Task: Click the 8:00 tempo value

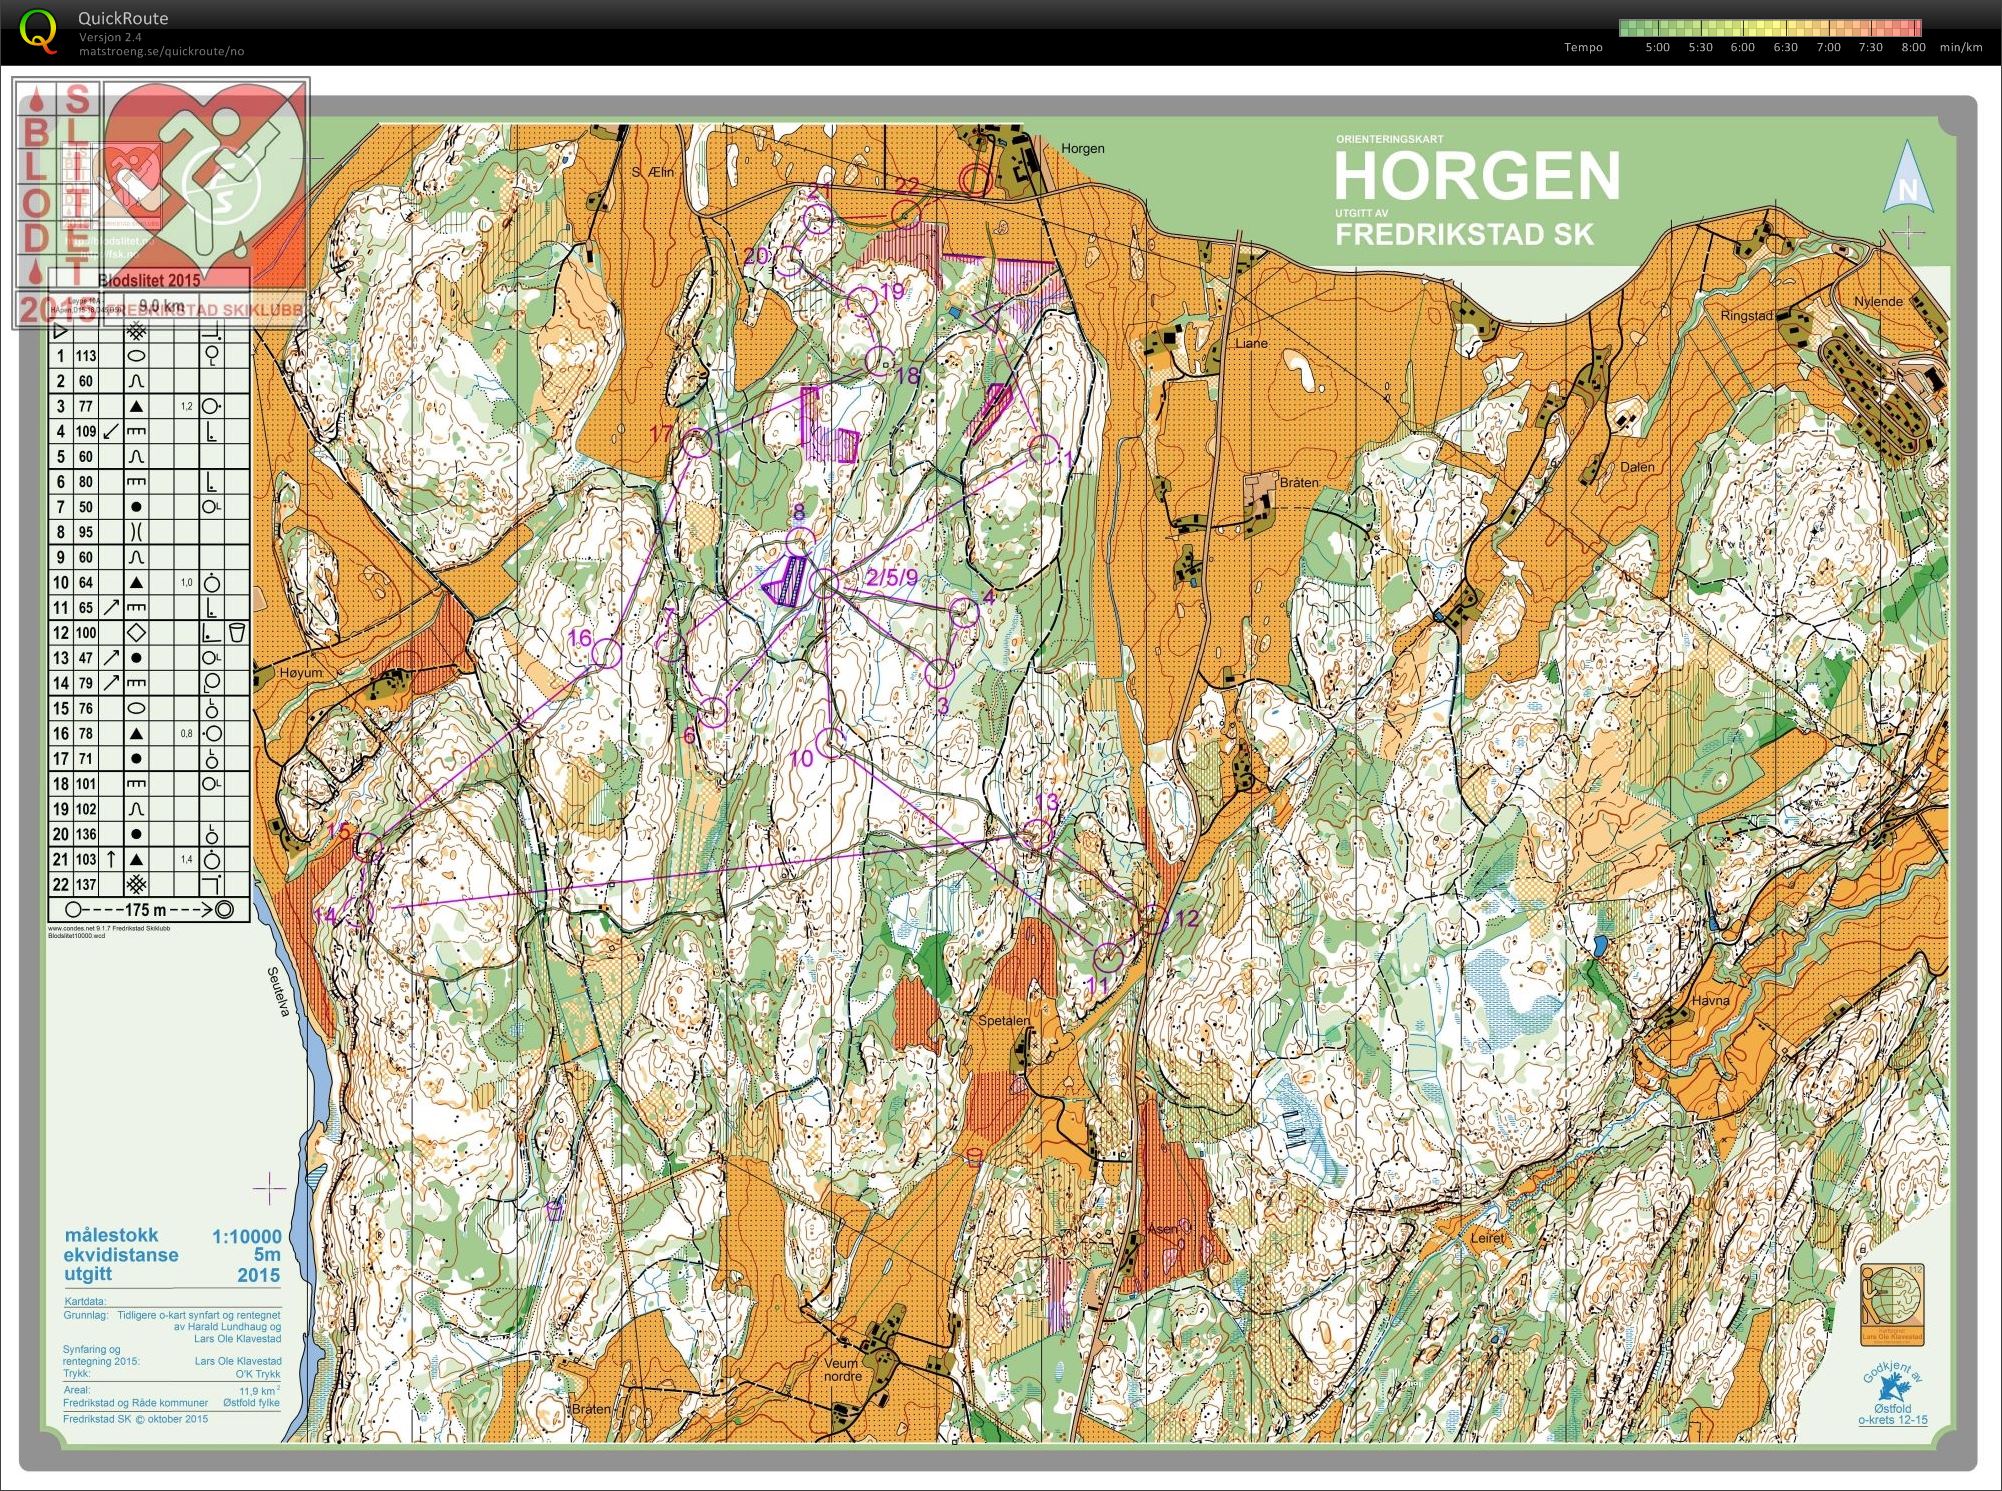Action: (1913, 47)
